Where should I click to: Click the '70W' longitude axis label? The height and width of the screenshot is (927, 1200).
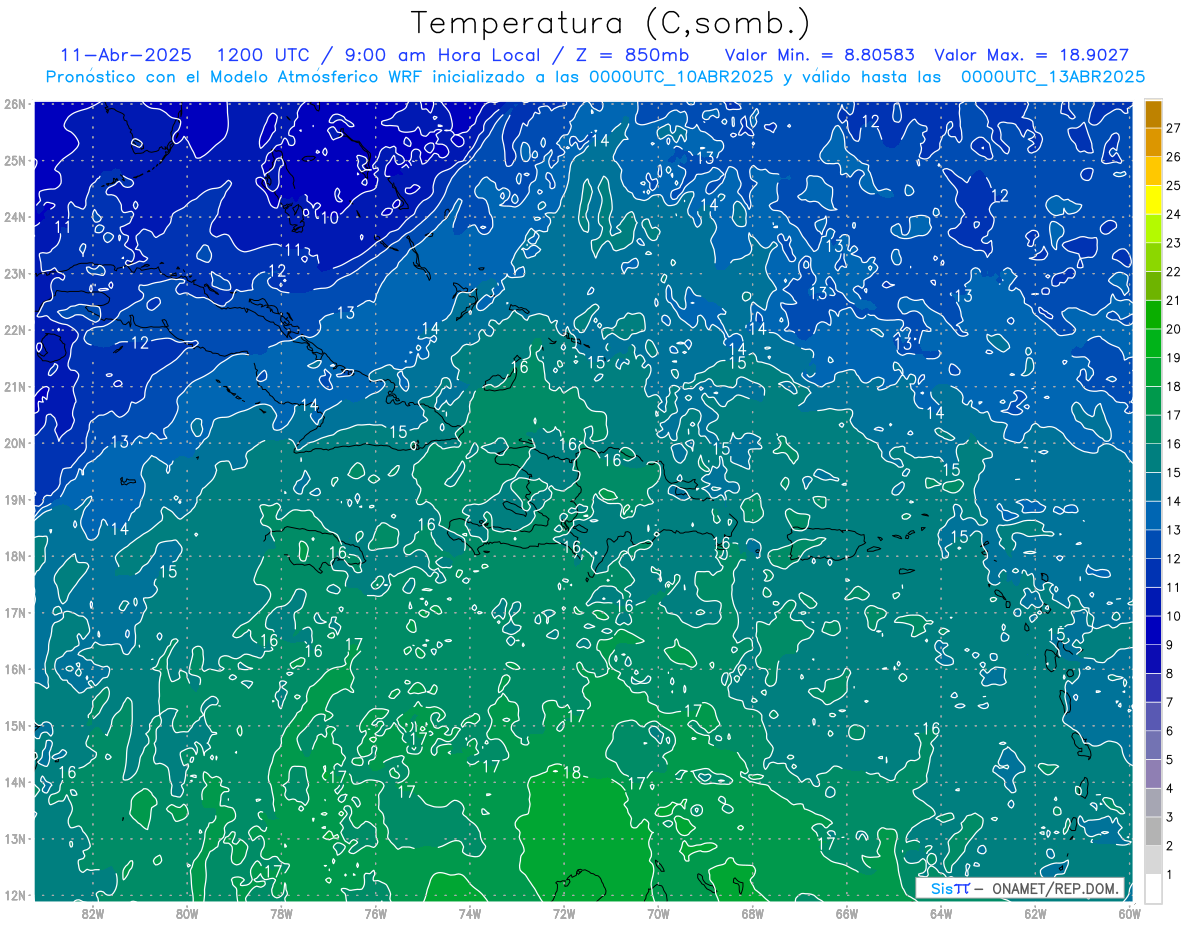658,912
